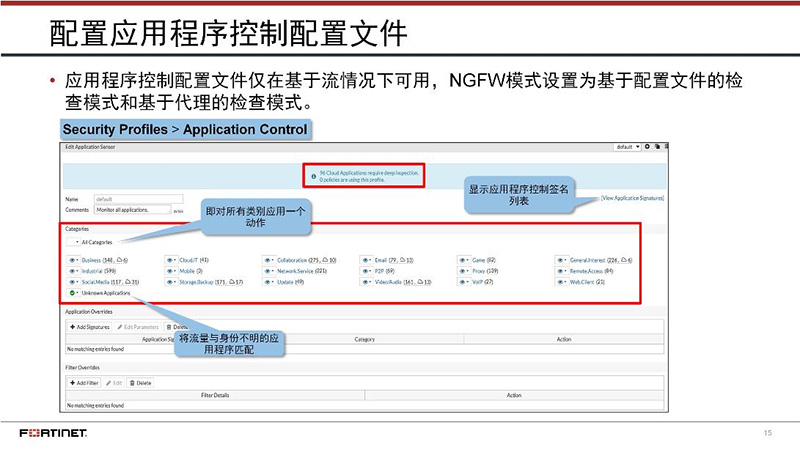Click the General.Interest category link

(x=587, y=260)
